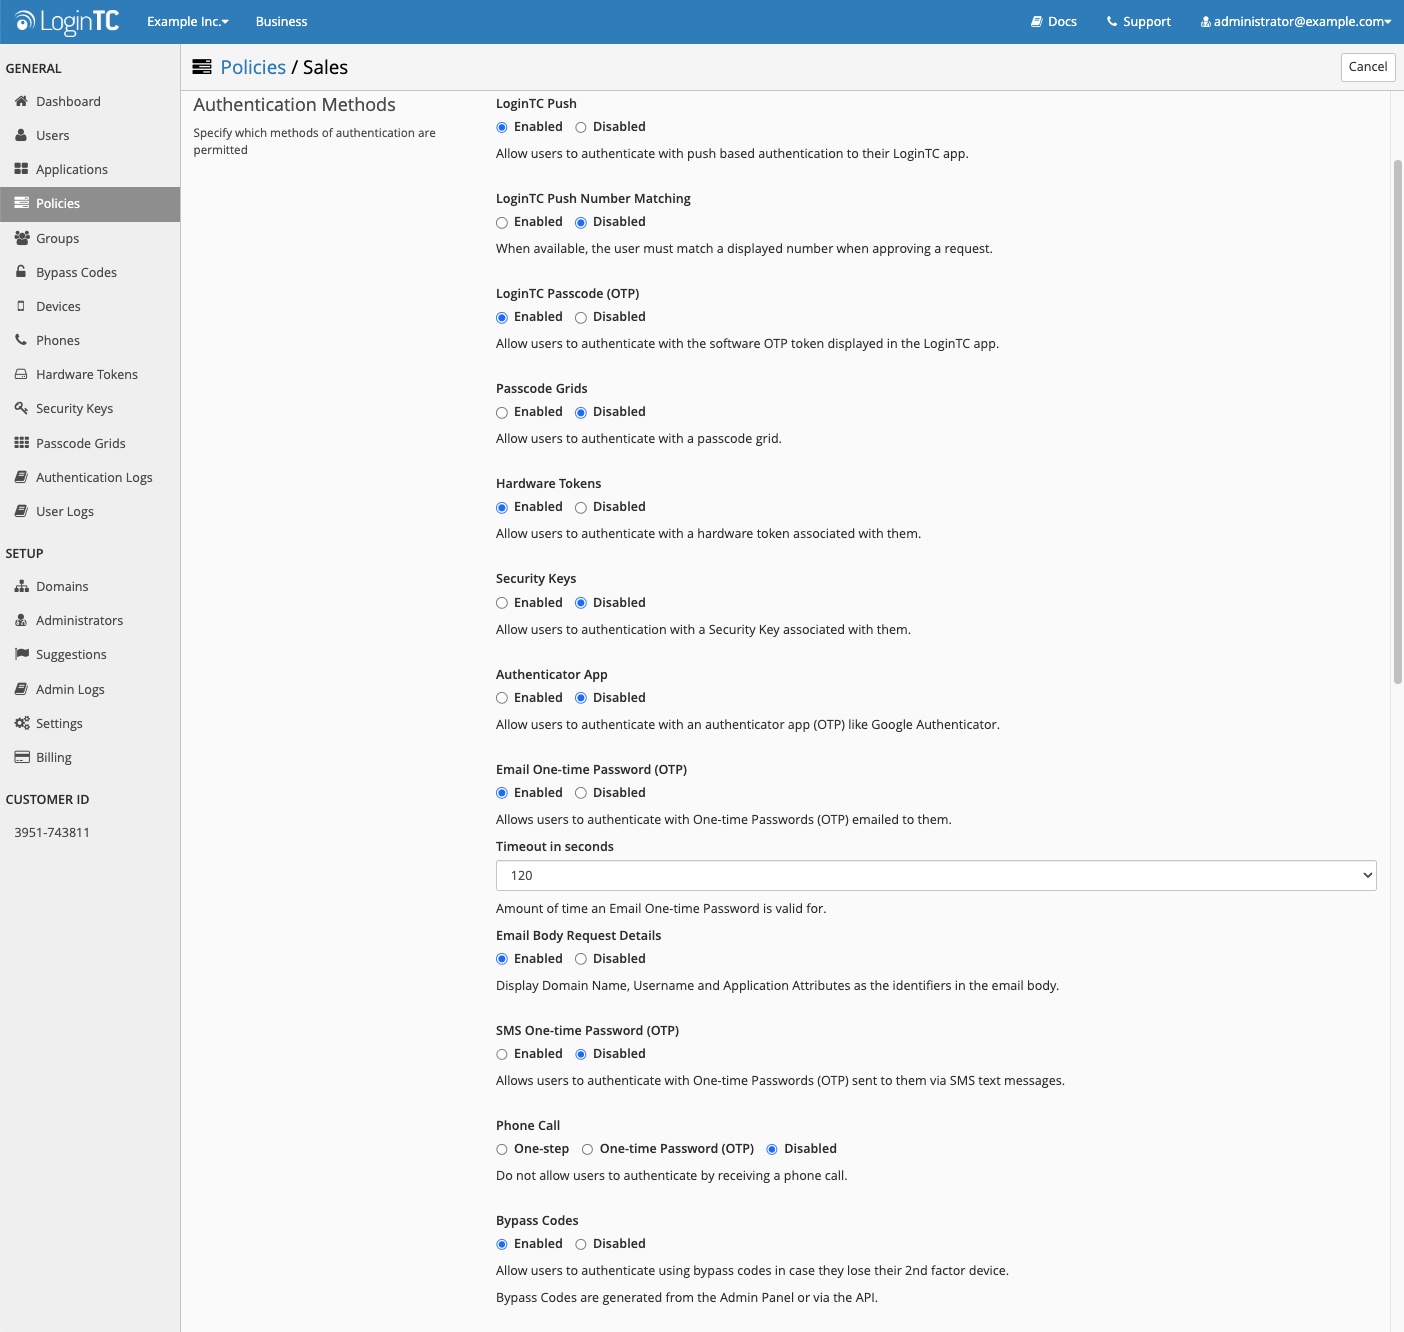Go to Authentication Logs in sidebar
The width and height of the screenshot is (1404, 1332).
click(x=94, y=477)
